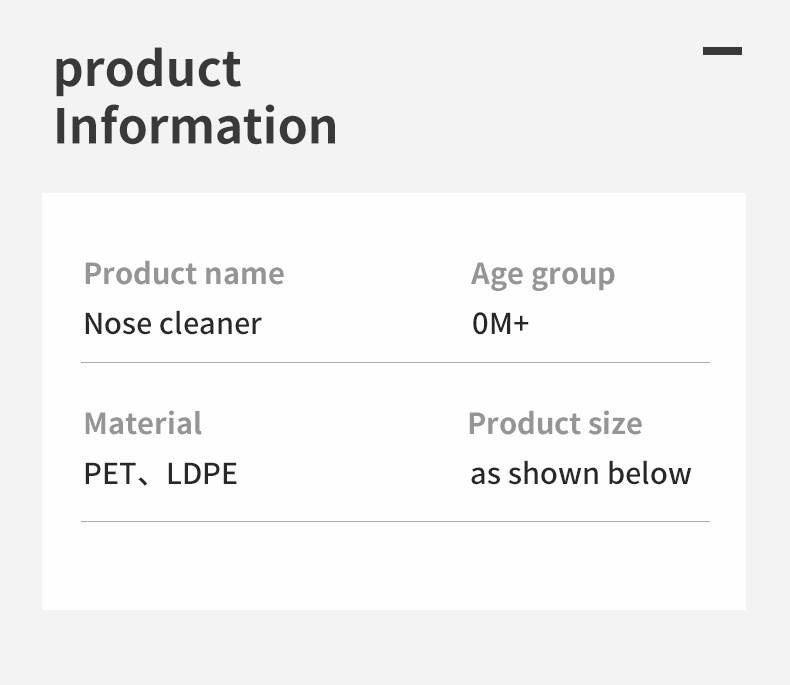The image size is (790, 685).
Task: Click the "Product size" label
Action: click(555, 424)
